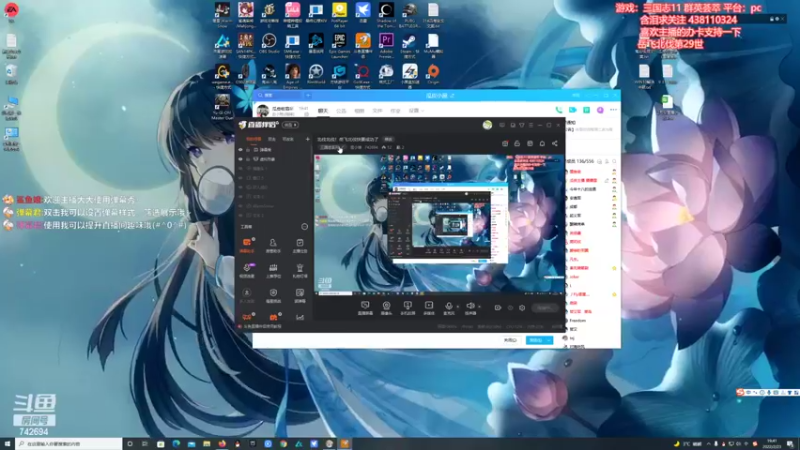Open the Adobe Premiere desktop shortcut

[386, 44]
